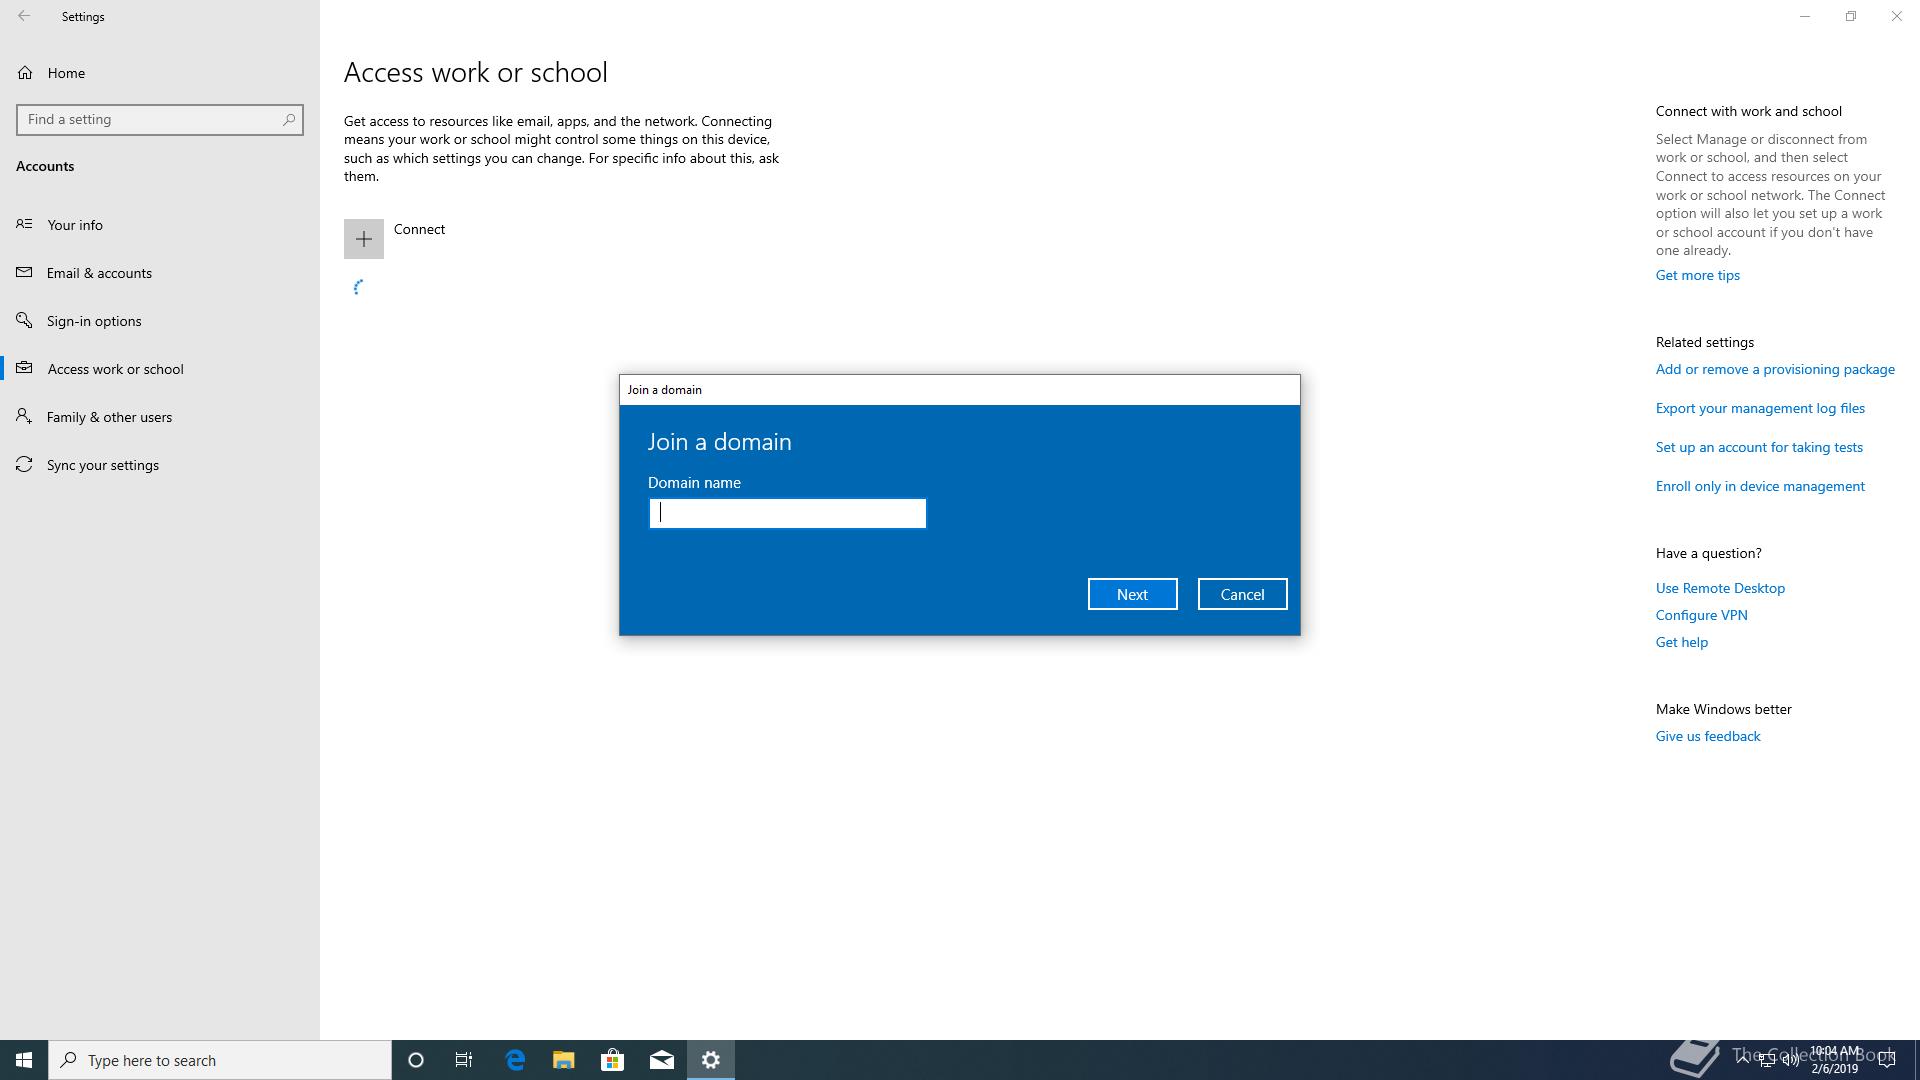
Task: Open File Explorer from taskbar
Action: pyautogui.click(x=564, y=1060)
